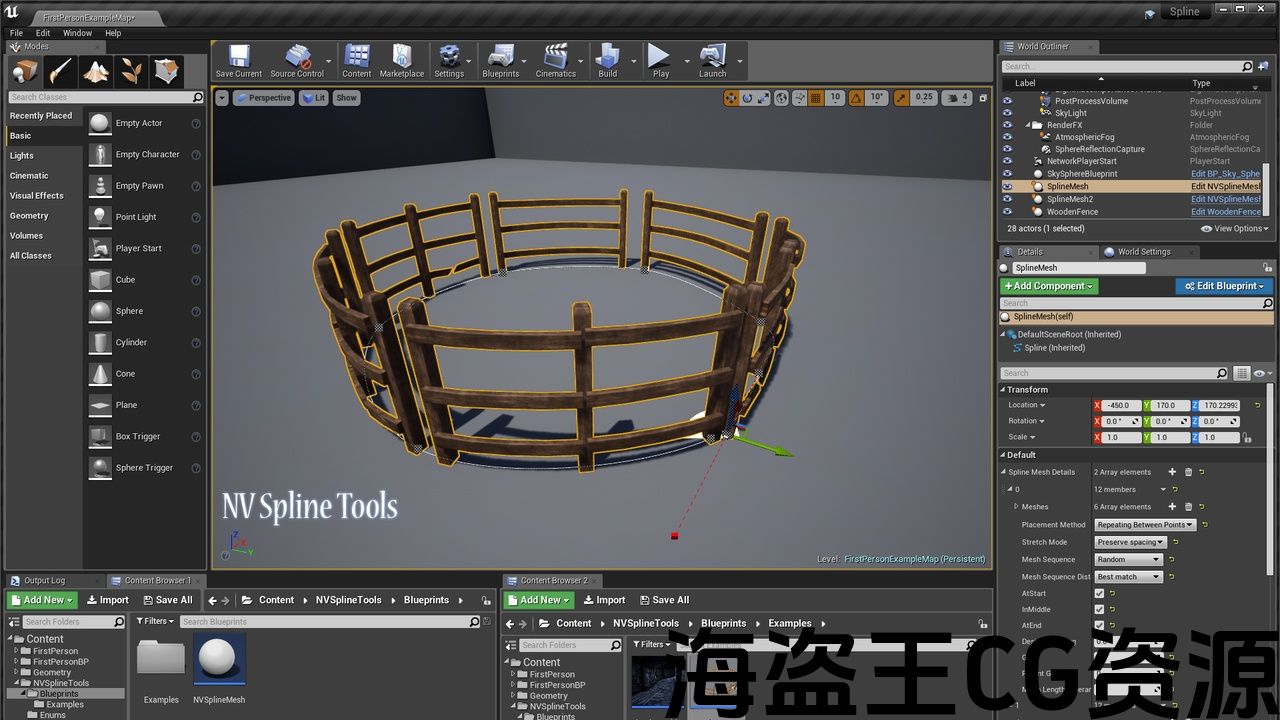Click the Blueprints toolbar icon
The image size is (1280, 720).
[500, 58]
